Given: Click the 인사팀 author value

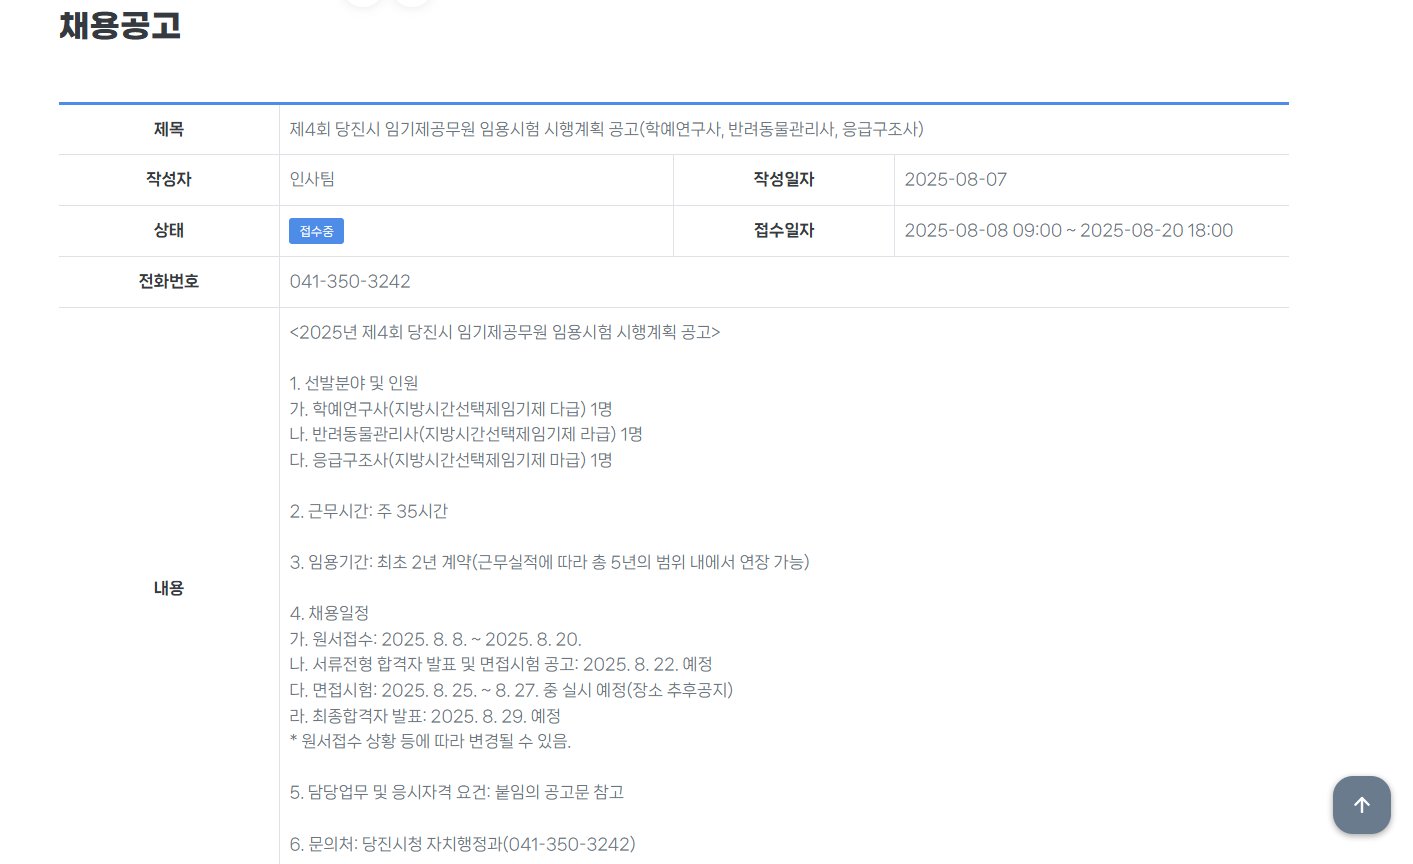Looking at the screenshot, I should [312, 180].
